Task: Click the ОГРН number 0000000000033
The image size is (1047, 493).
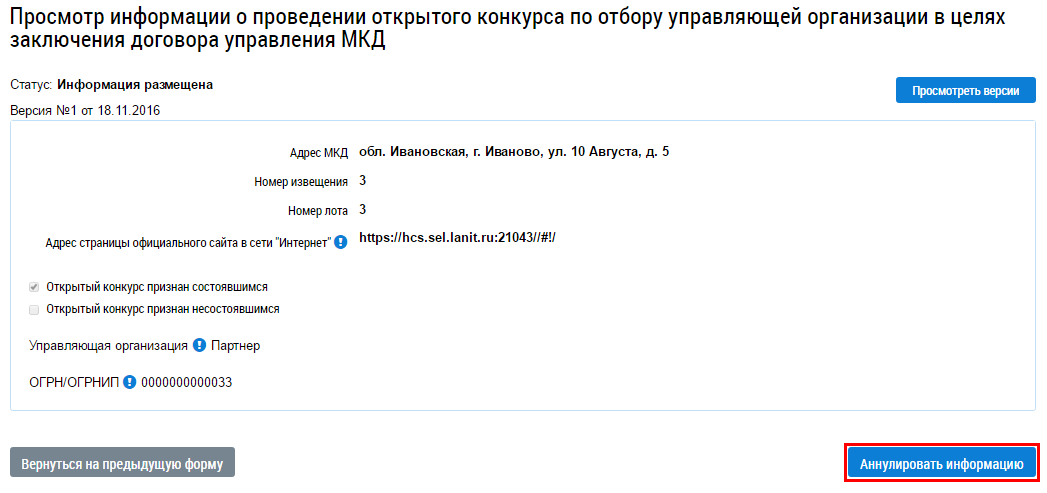Action: point(186,382)
